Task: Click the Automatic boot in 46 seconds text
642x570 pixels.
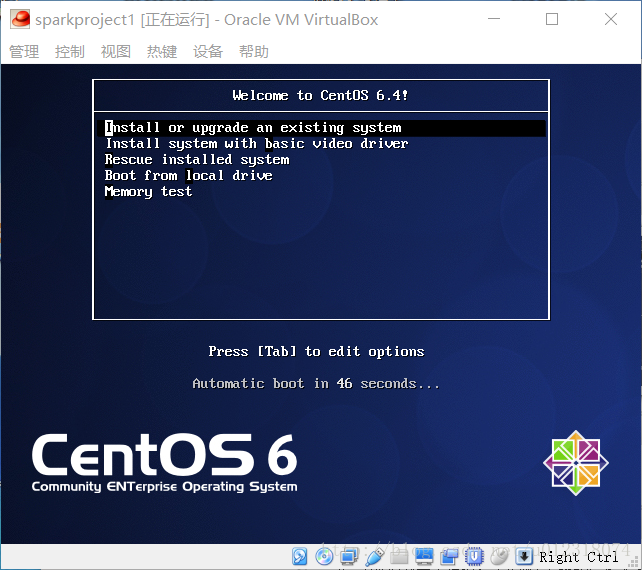Action: coord(316,384)
